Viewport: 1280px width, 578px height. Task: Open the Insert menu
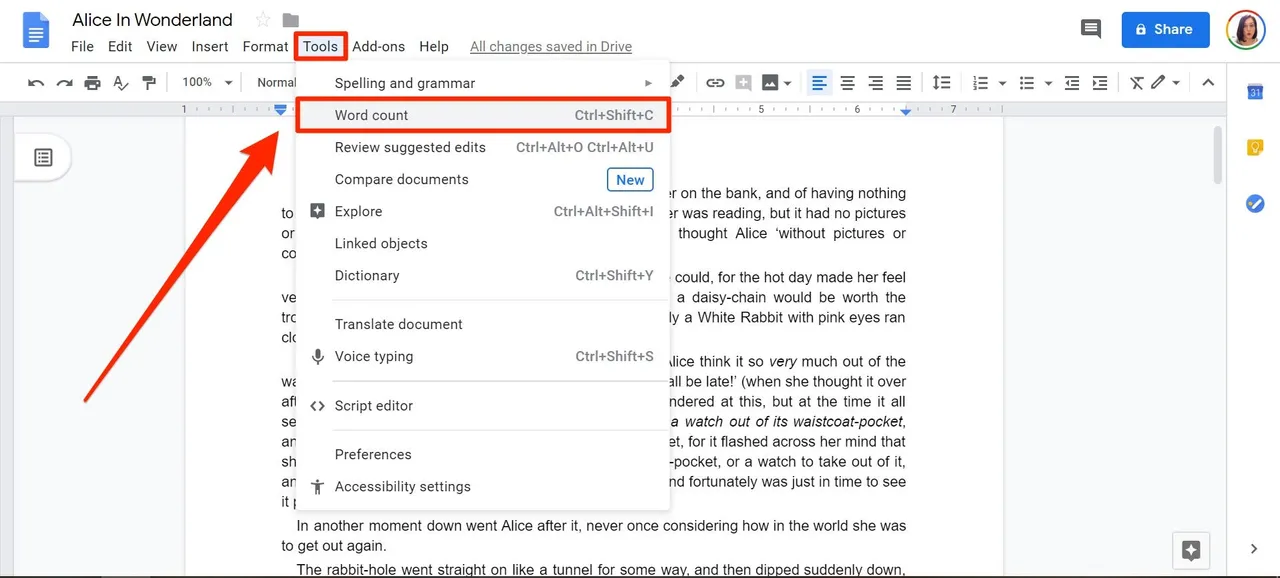(210, 46)
